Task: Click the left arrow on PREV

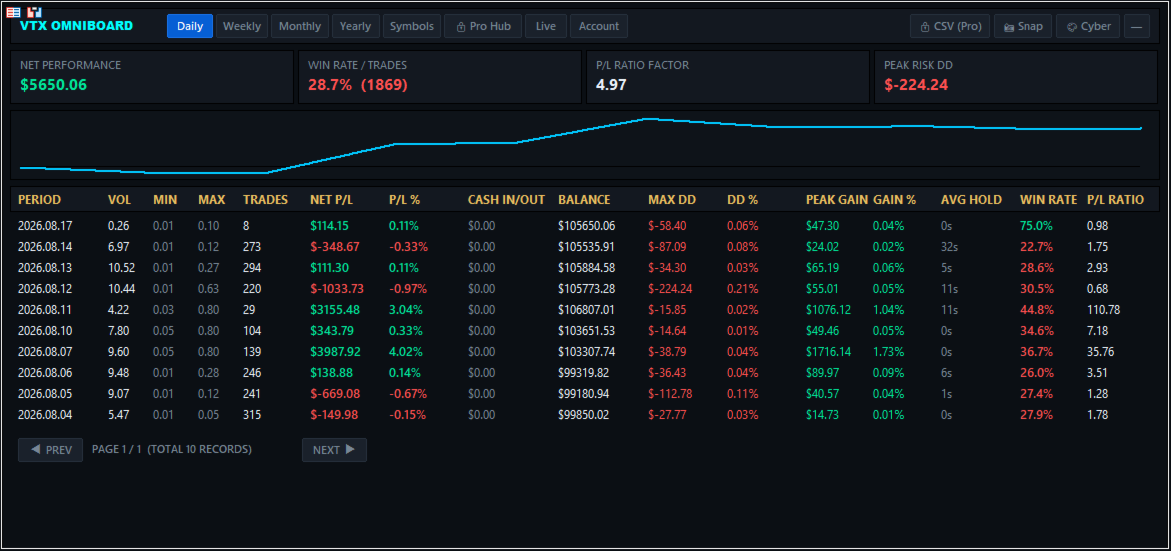Action: click(x=35, y=450)
